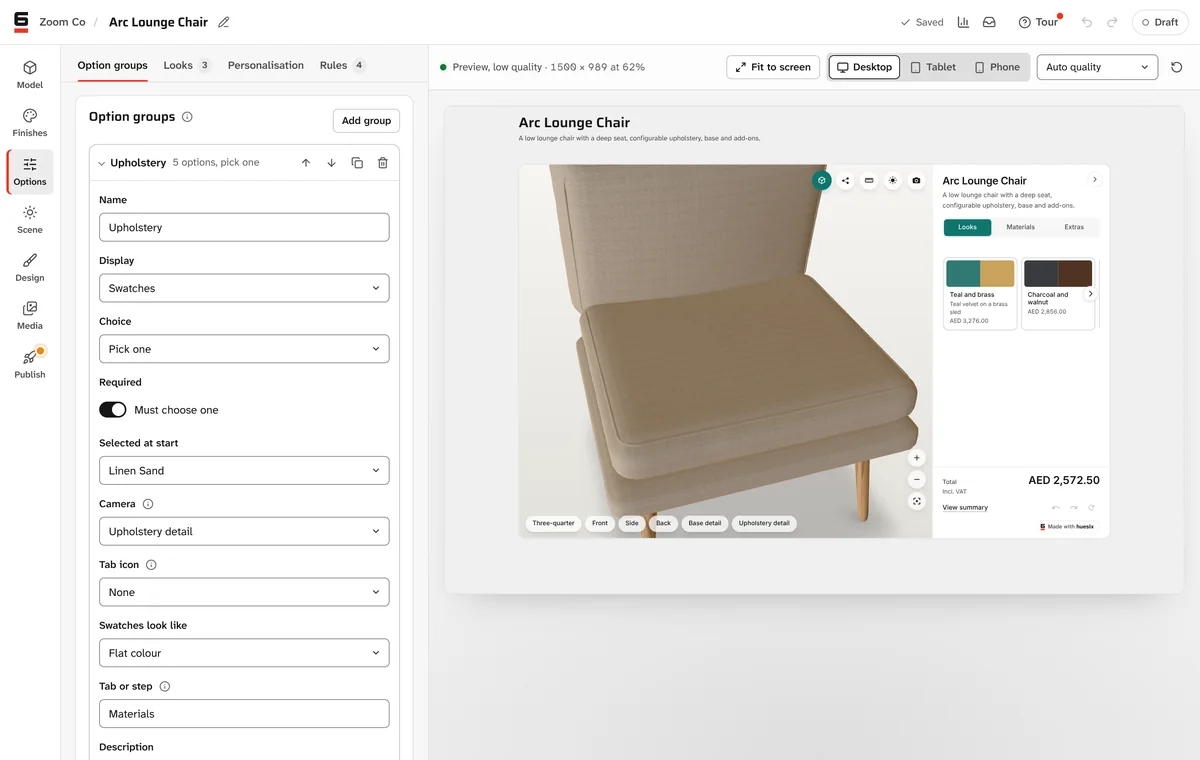Image resolution: width=1200 pixels, height=760 pixels.
Task: Click the info icon beside the Option groups heading
Action: click(x=187, y=117)
